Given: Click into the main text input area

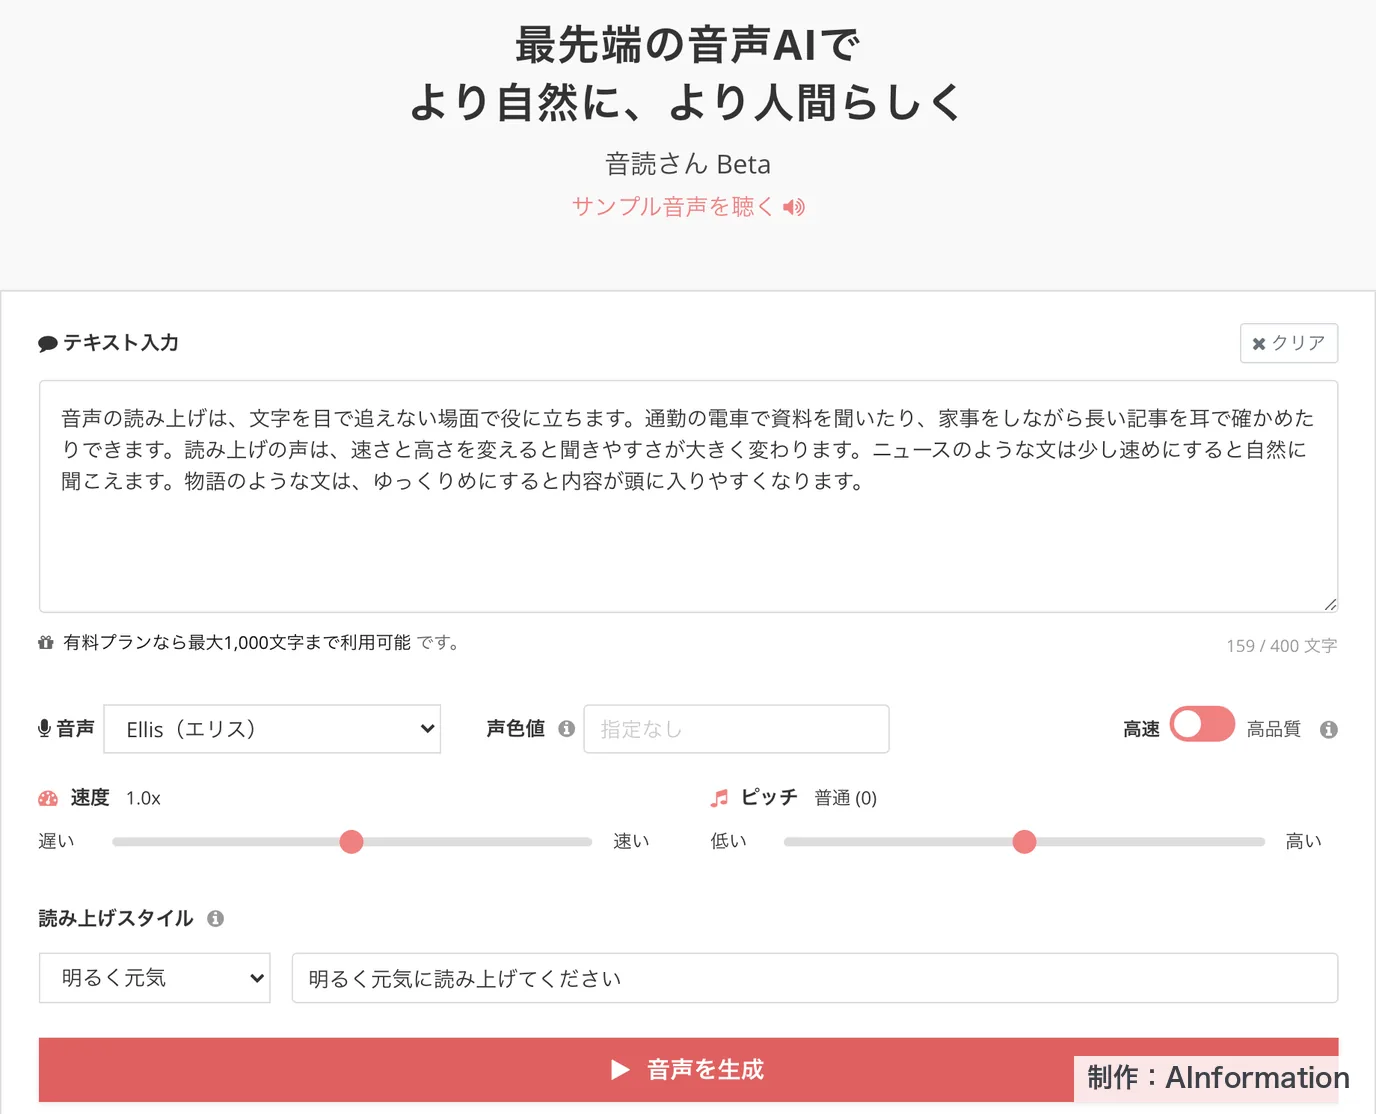Looking at the screenshot, I should (x=688, y=496).
